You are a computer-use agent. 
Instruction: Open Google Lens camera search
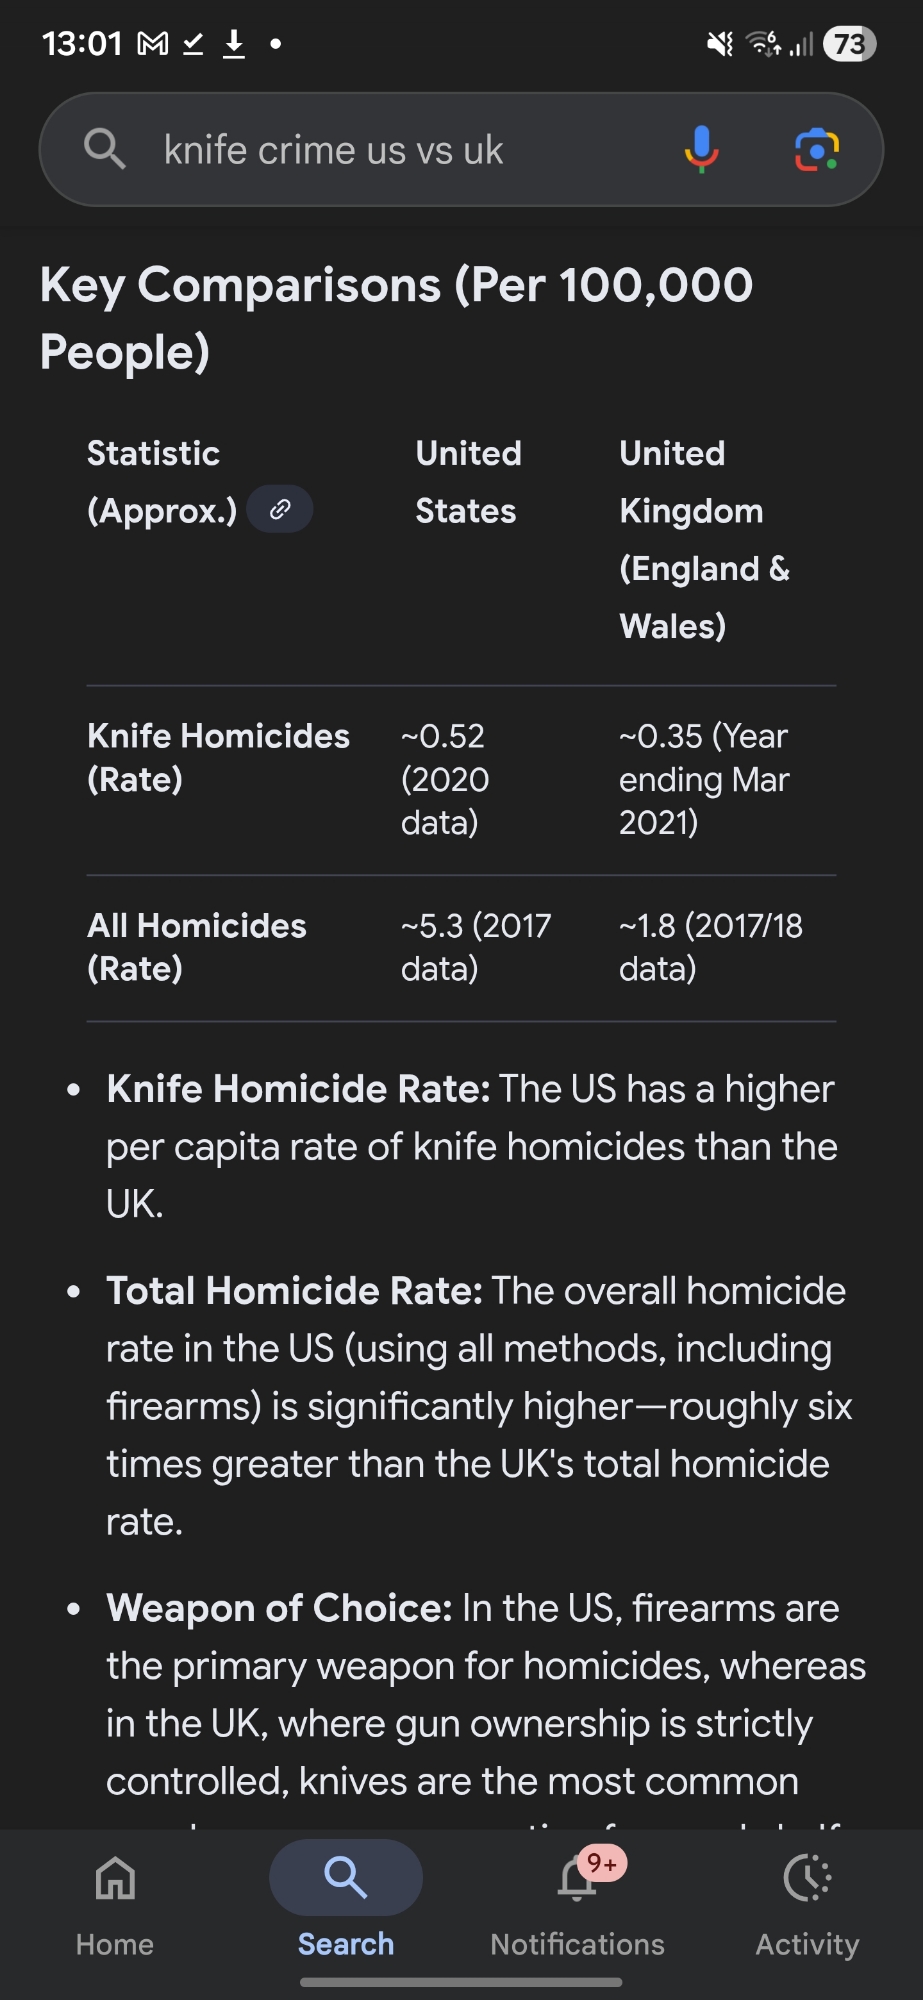(816, 150)
